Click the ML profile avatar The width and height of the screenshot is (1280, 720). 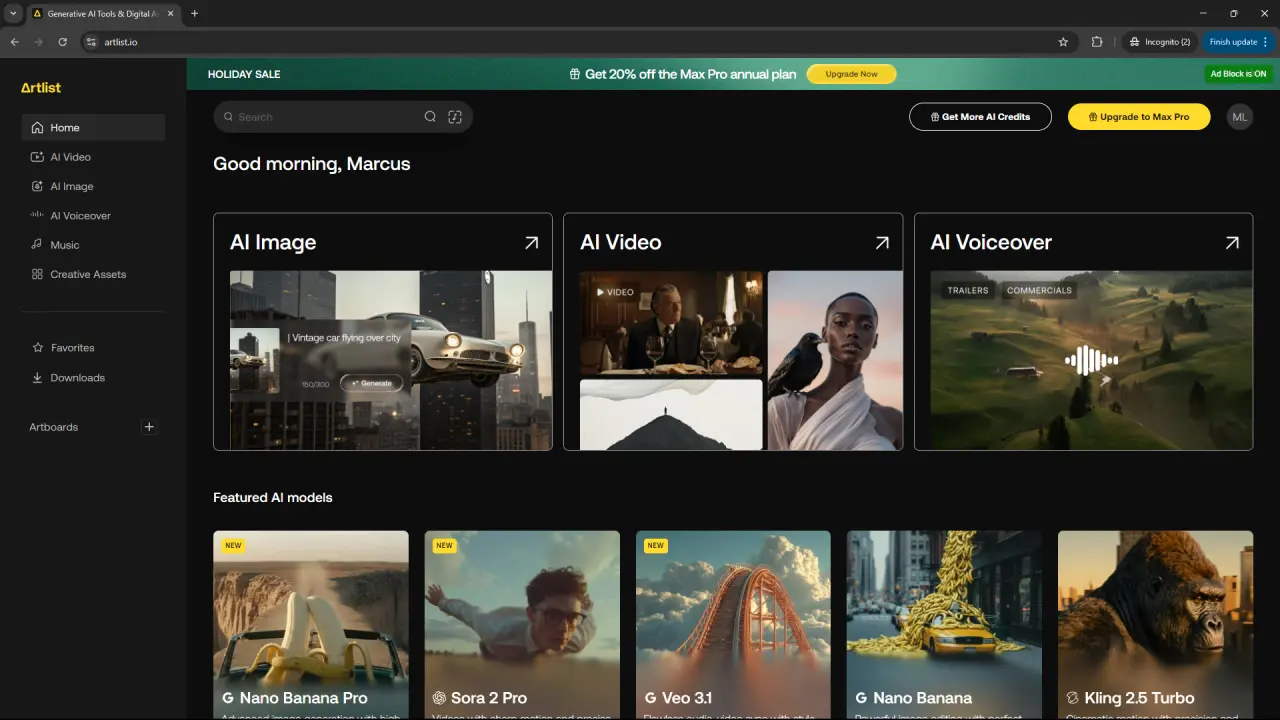pyautogui.click(x=1240, y=117)
